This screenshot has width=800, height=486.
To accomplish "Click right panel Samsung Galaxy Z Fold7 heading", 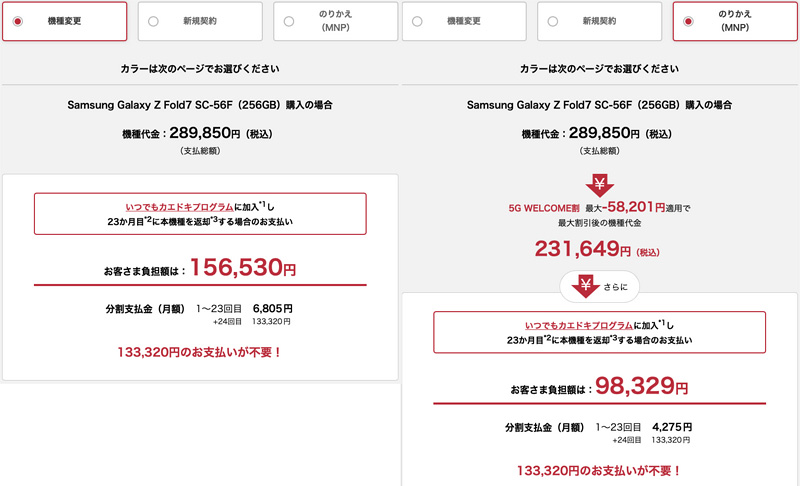I will (599, 105).
